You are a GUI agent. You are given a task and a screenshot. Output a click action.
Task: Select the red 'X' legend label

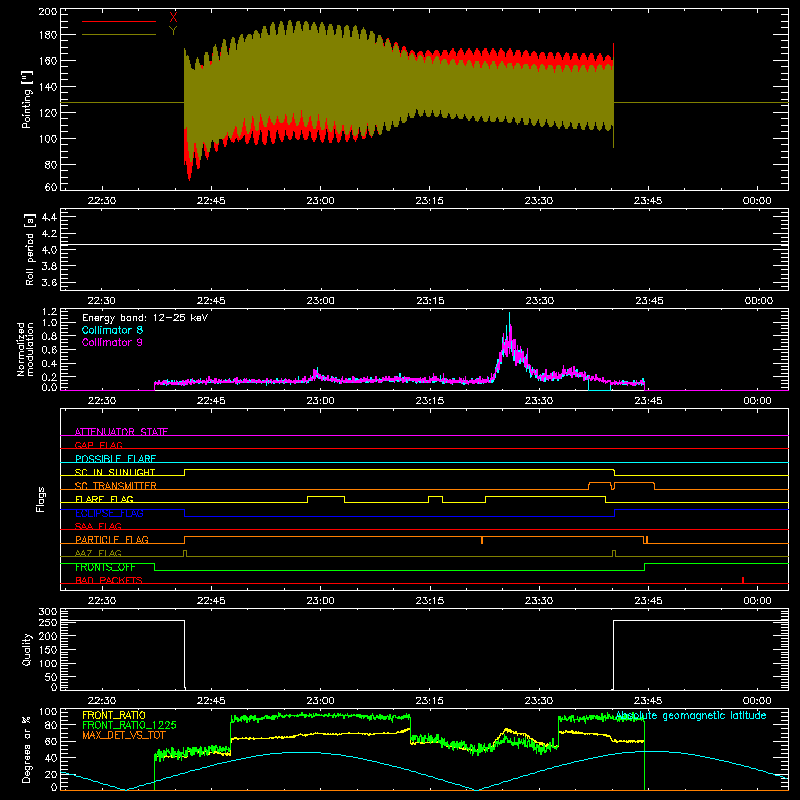[x=173, y=18]
